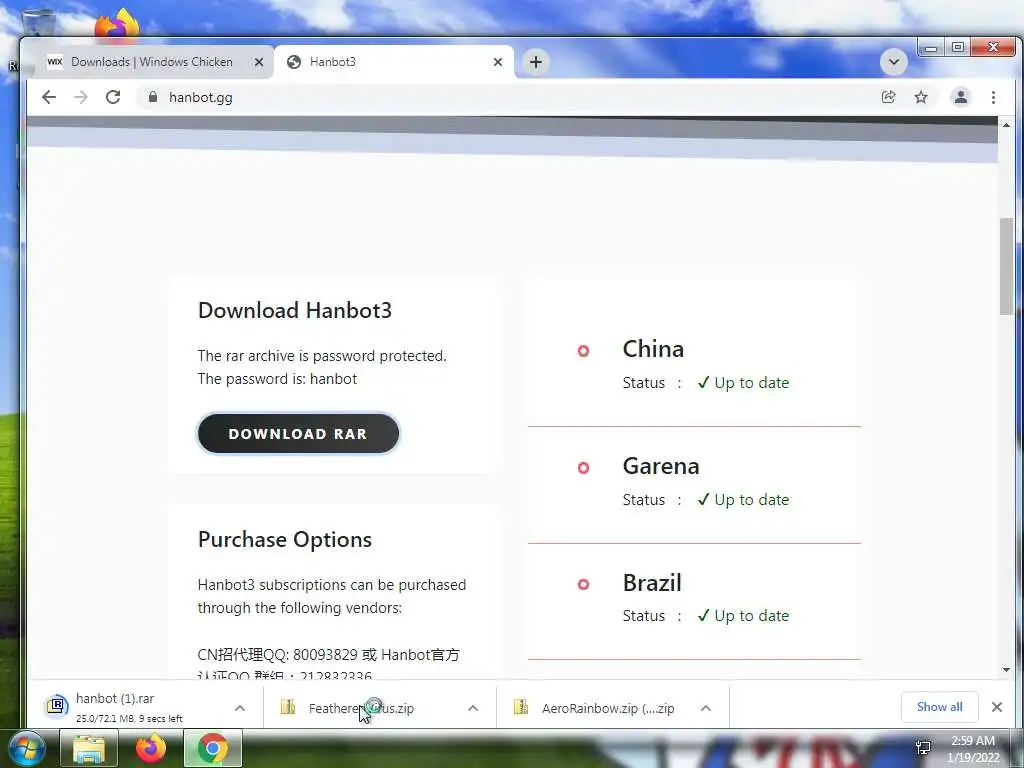This screenshot has height=768, width=1024.
Task: Click the Firefox desktop shortcut icon
Action: coord(117,25)
